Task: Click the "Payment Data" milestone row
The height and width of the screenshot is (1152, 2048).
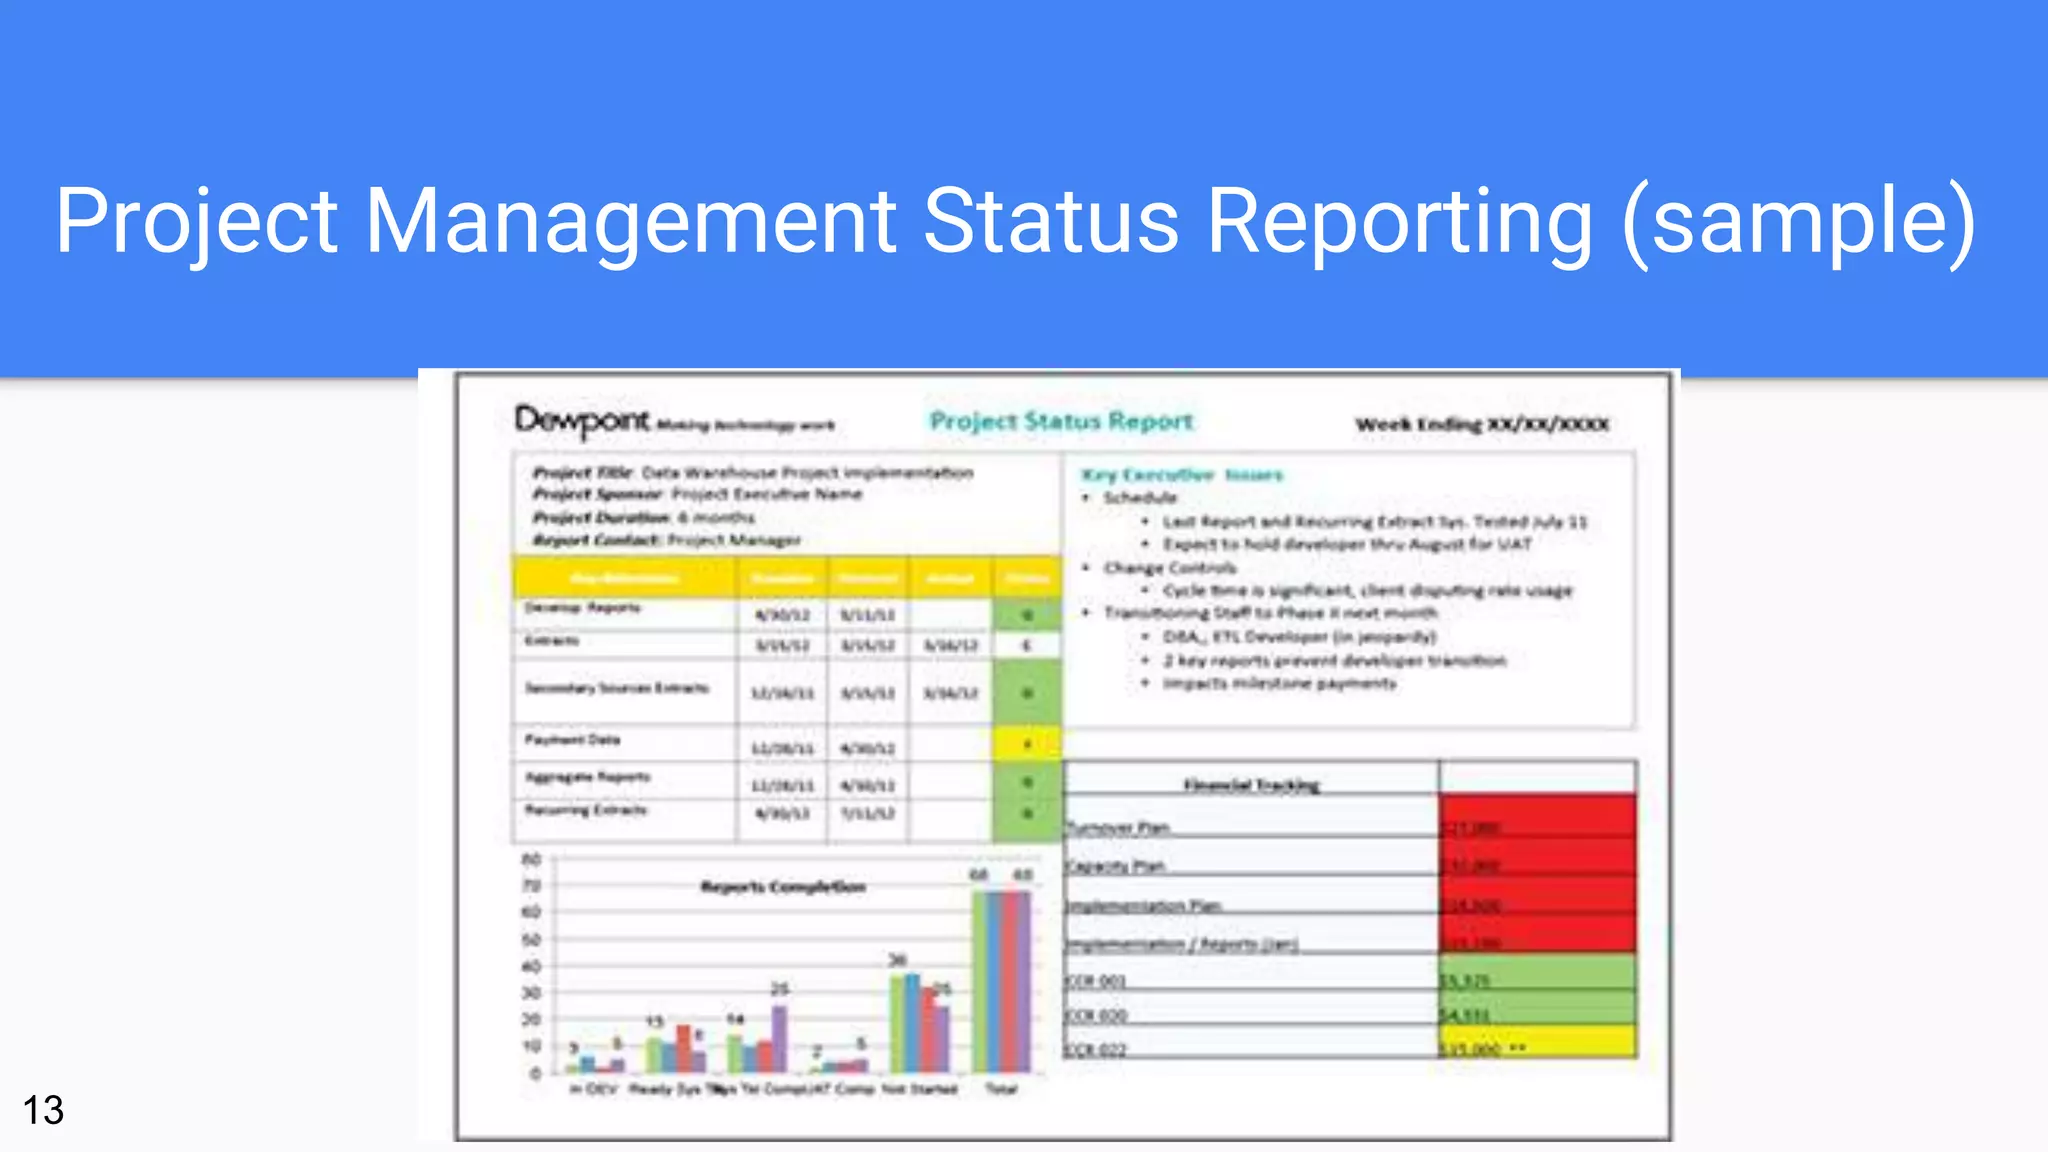Action: (x=786, y=744)
